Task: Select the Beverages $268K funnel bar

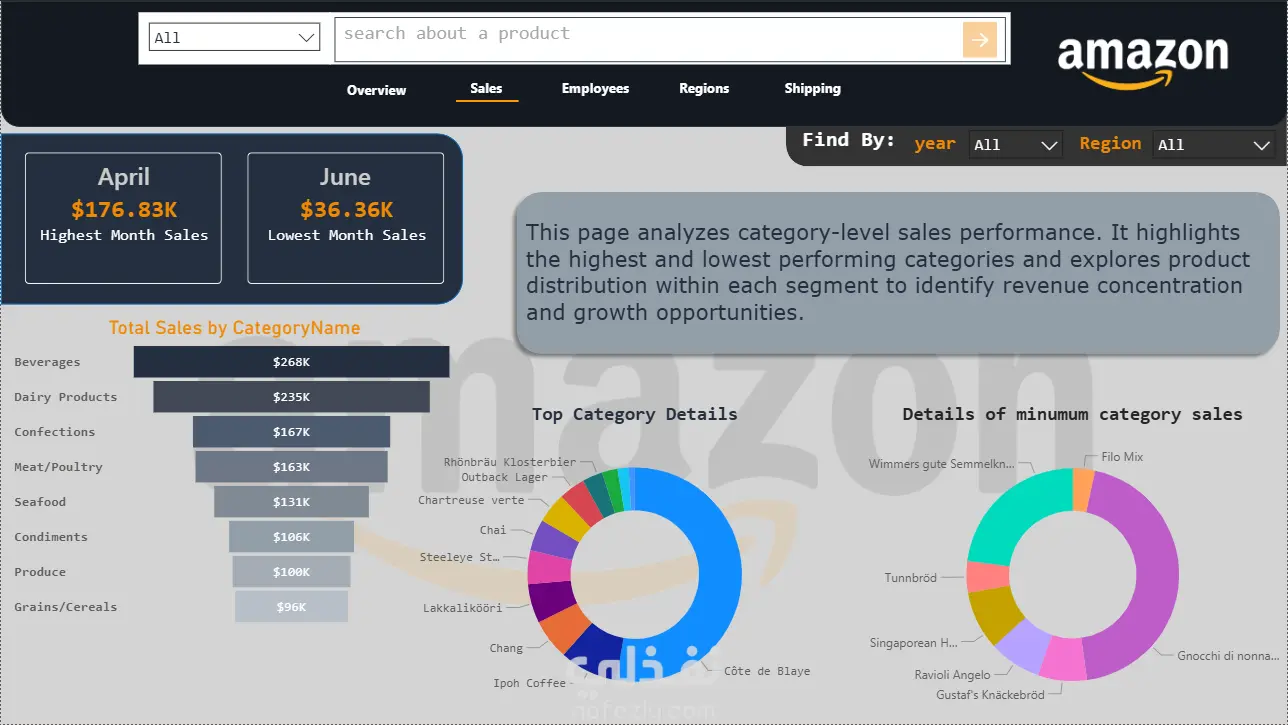Action: (x=291, y=362)
